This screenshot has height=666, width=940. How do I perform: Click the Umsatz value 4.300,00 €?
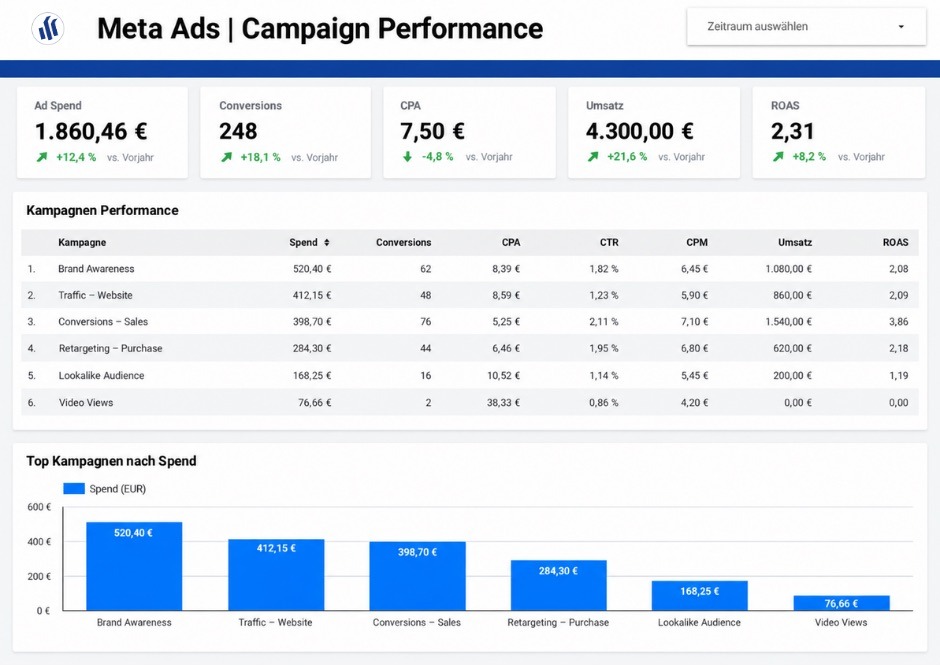[640, 131]
